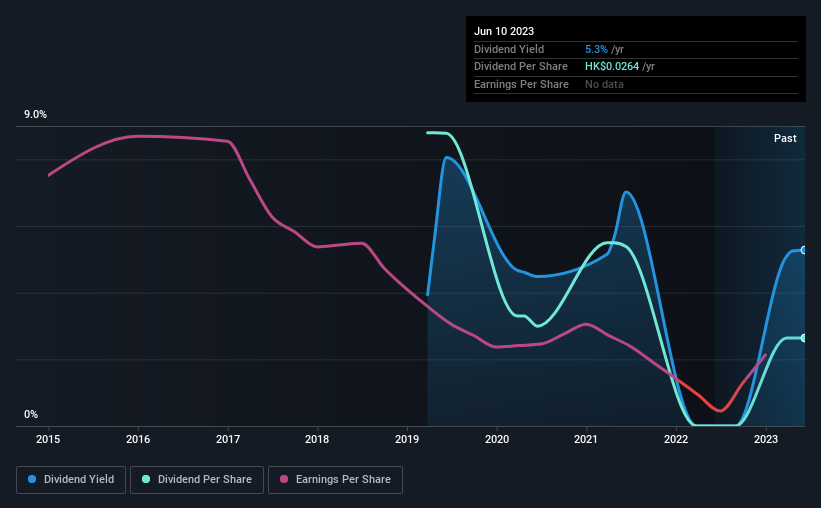This screenshot has height=508, width=821.
Task: Click the 0% y-axis label
Action: (31, 414)
